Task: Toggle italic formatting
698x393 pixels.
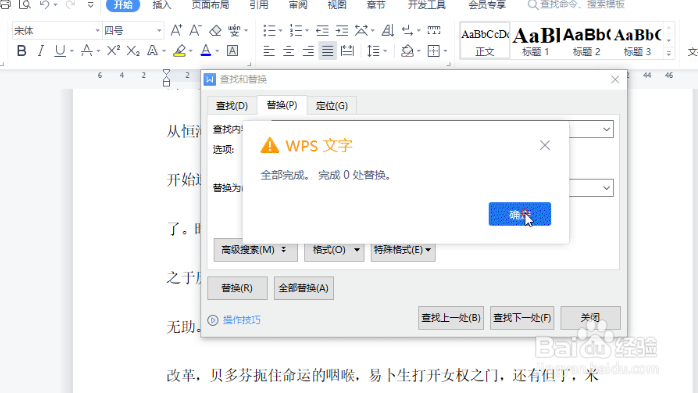Action: tap(41, 51)
